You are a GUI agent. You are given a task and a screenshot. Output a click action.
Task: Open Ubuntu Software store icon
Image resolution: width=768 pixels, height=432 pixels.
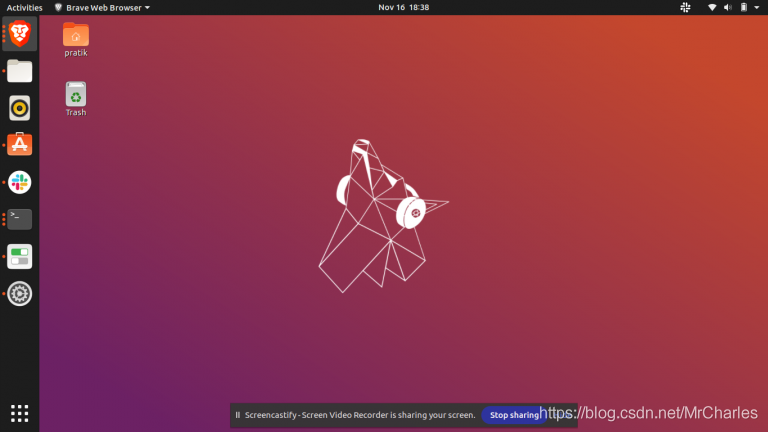(x=20, y=144)
